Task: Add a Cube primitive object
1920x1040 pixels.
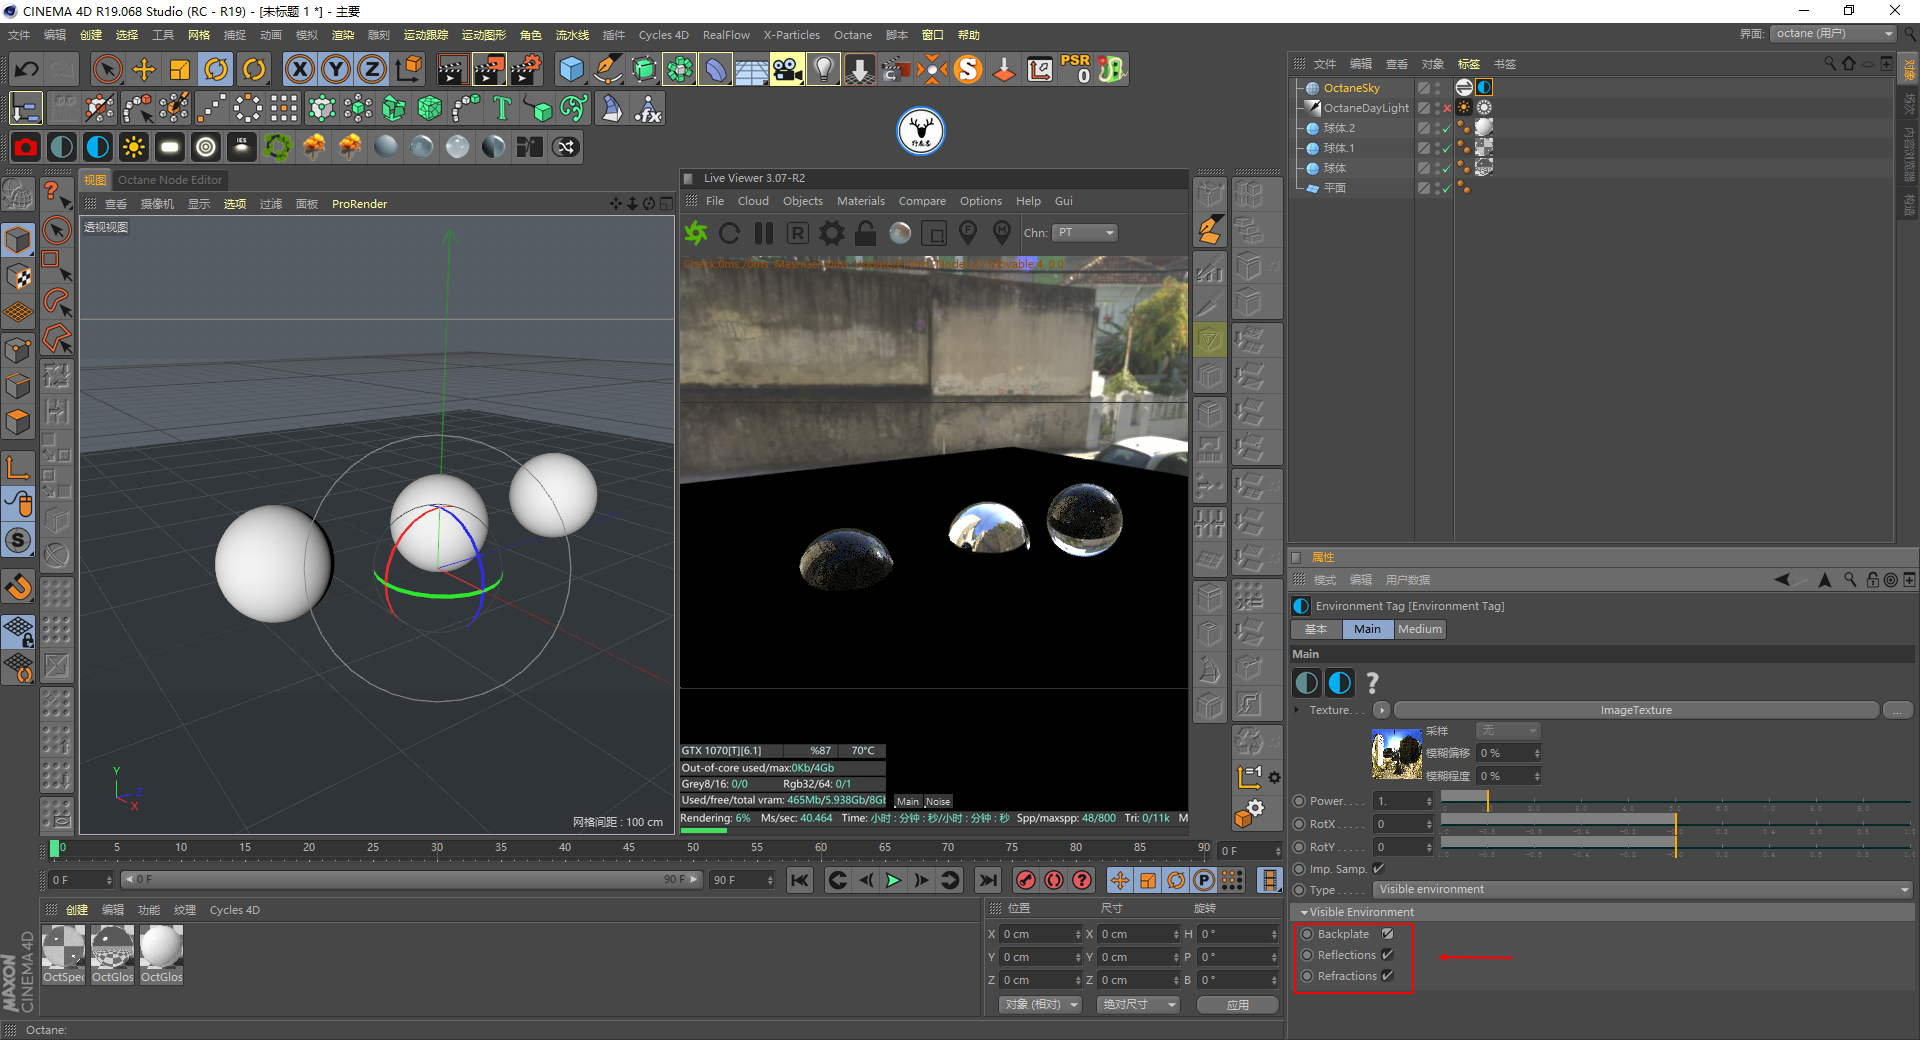Action: (x=571, y=69)
